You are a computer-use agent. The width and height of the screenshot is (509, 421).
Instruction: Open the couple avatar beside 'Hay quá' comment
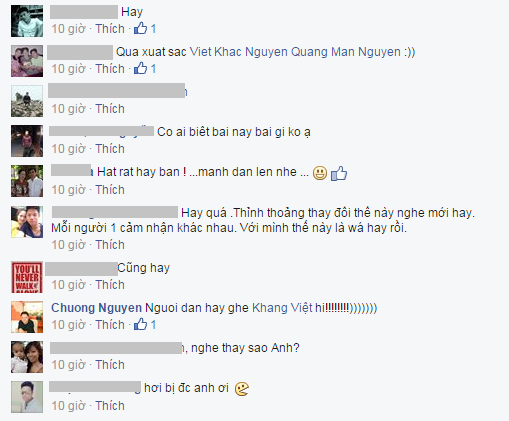27,222
